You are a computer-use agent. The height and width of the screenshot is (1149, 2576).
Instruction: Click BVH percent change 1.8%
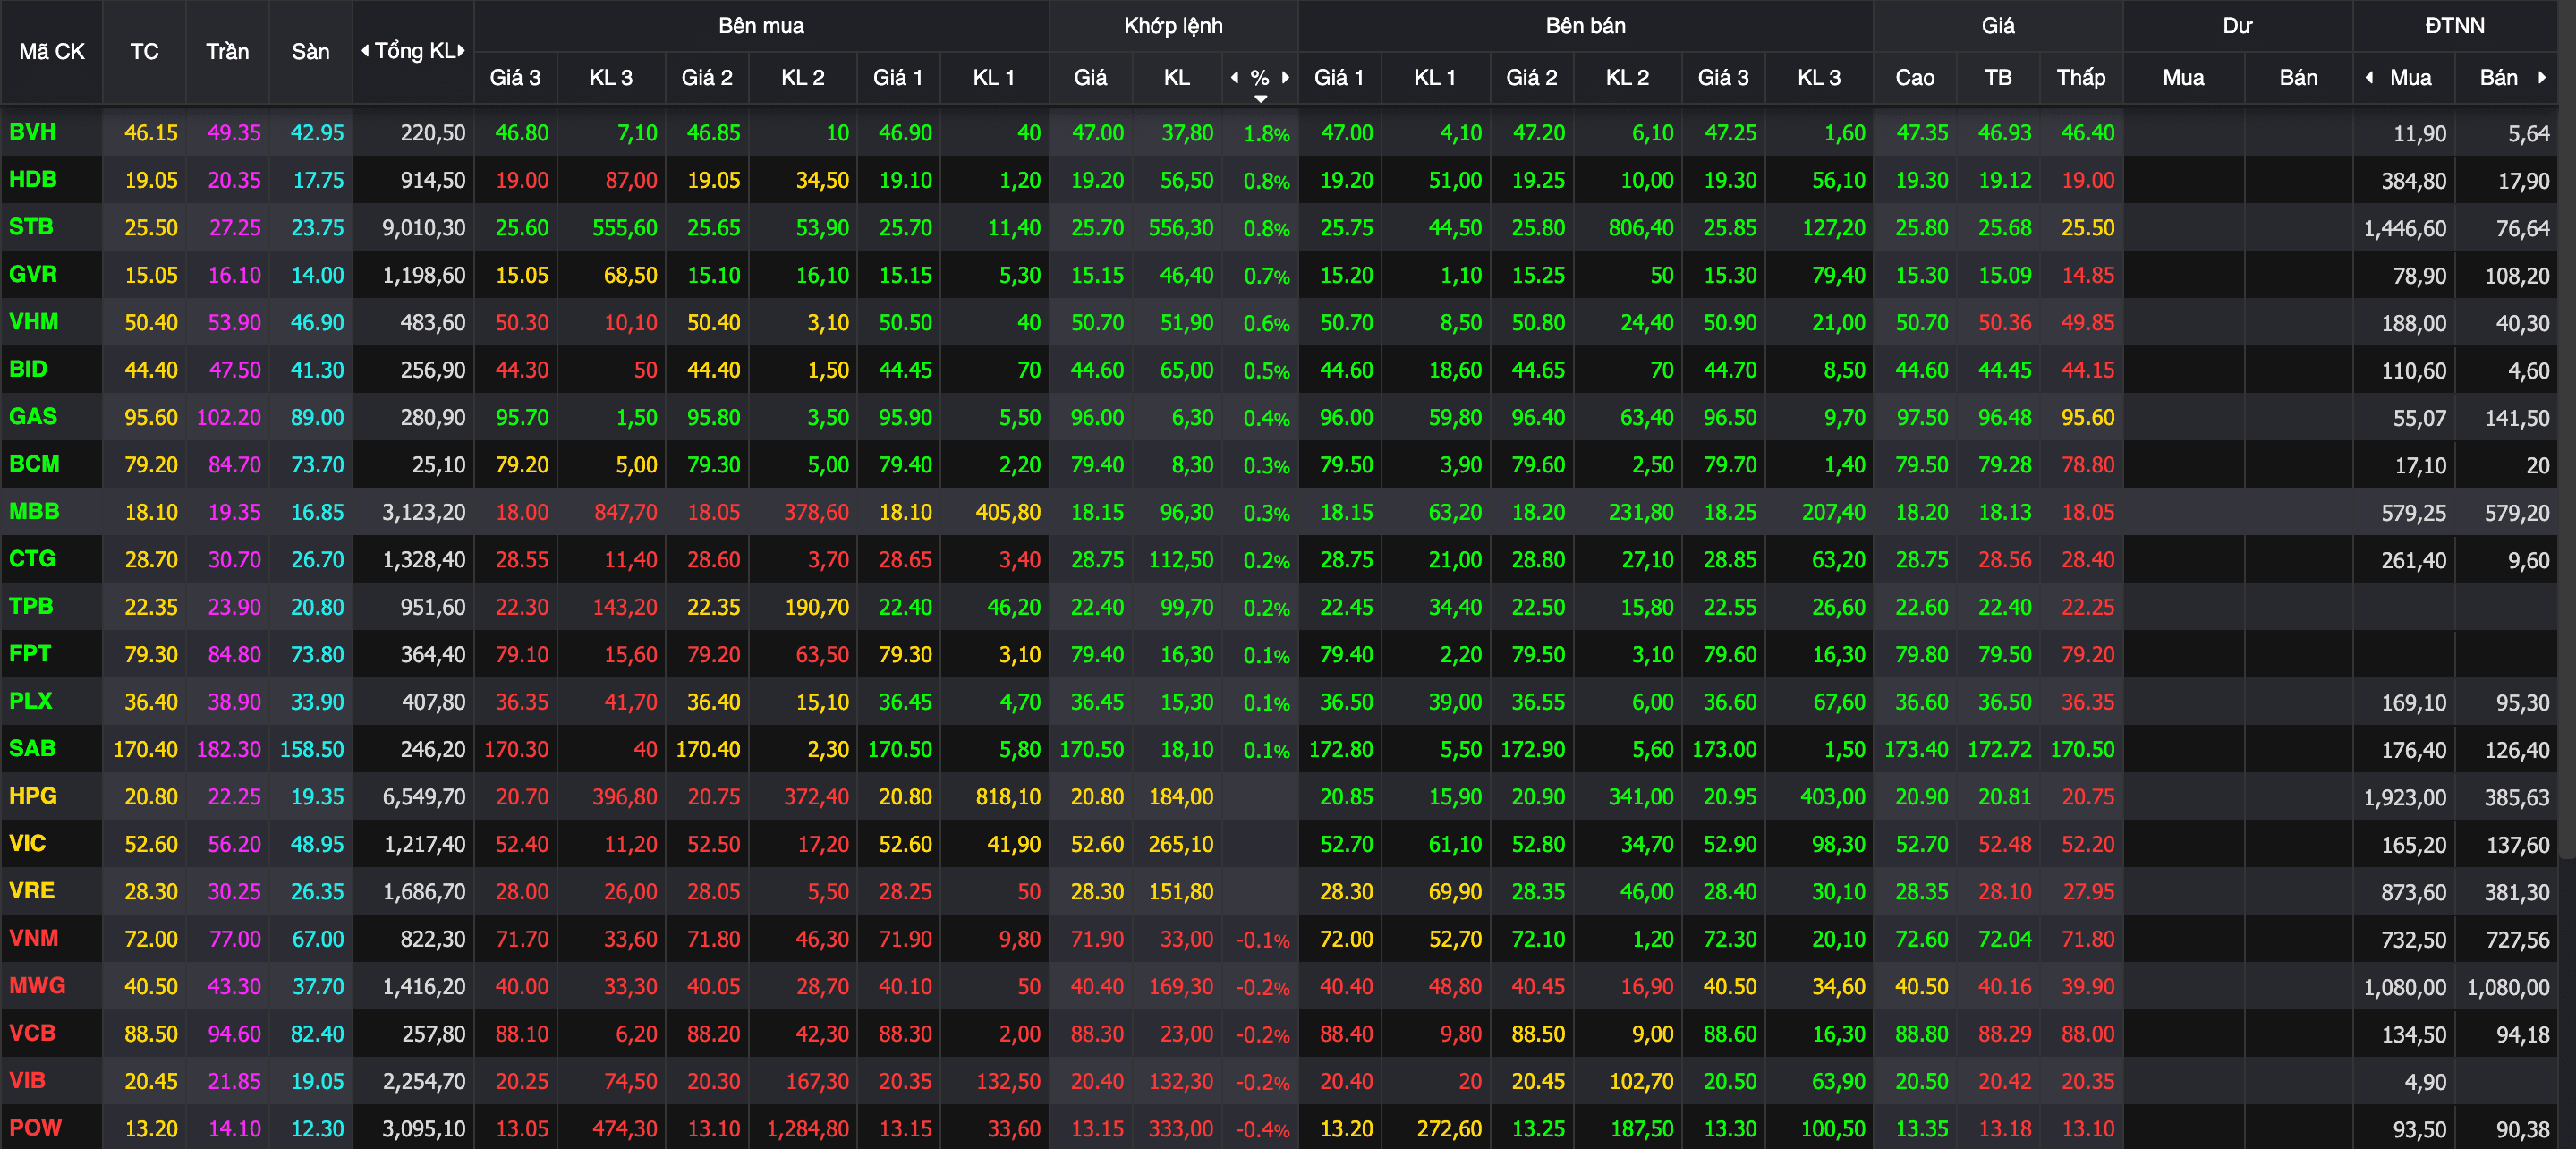pos(1266,134)
